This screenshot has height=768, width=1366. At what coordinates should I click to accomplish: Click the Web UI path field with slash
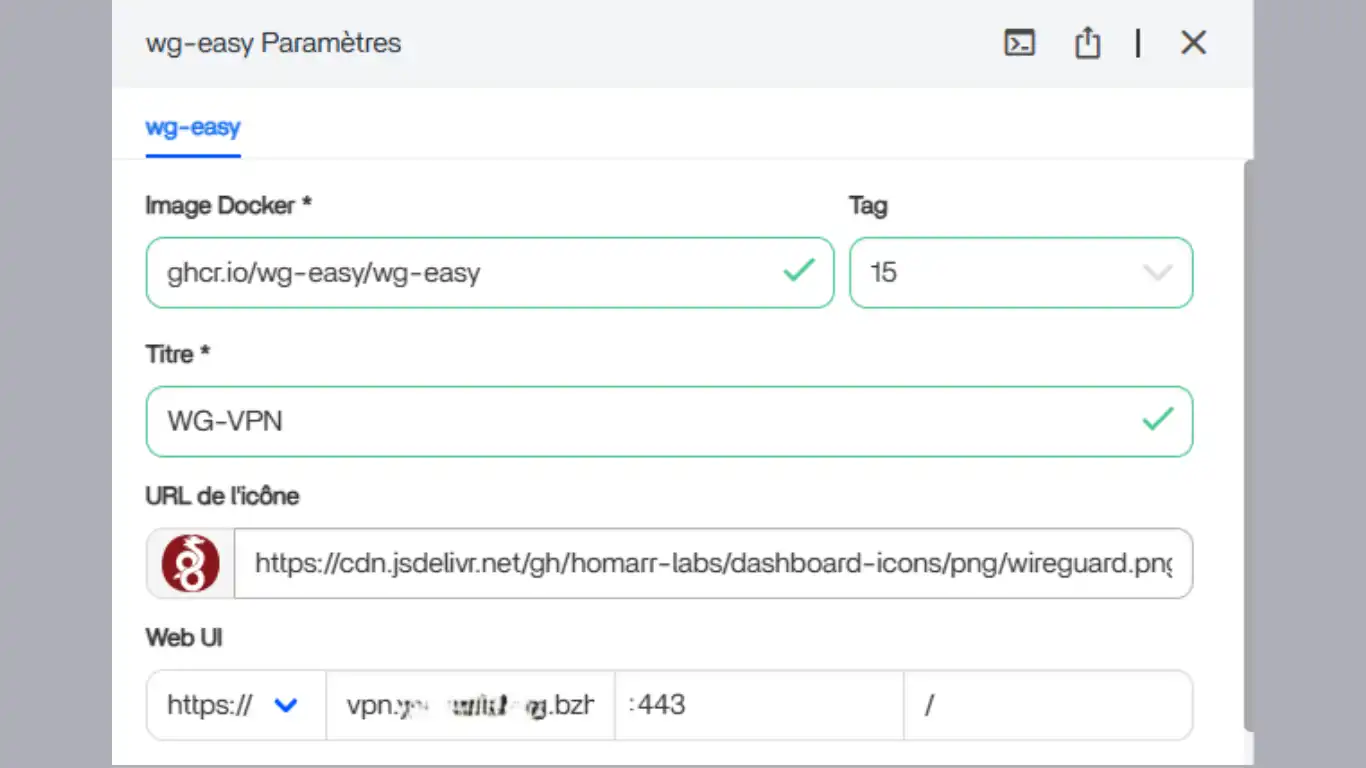(x=1047, y=705)
